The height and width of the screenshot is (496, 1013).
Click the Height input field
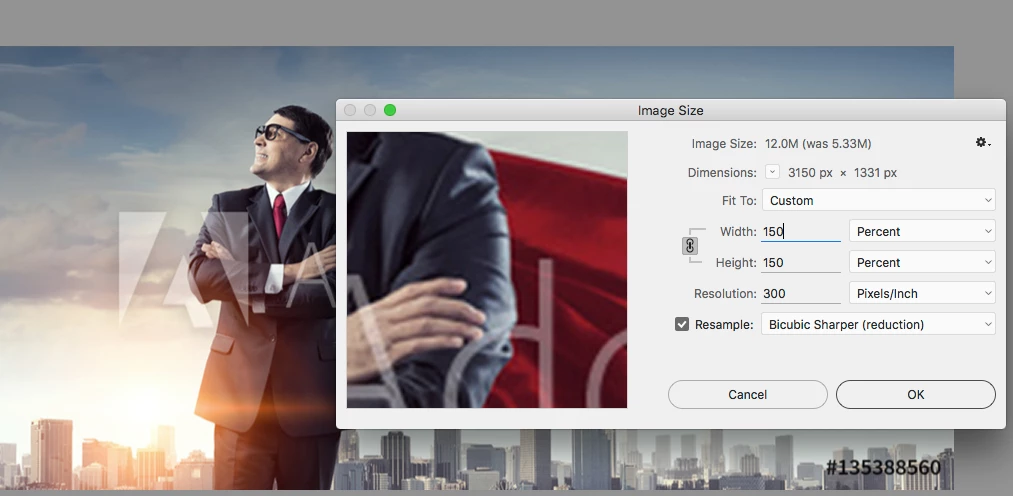click(x=800, y=262)
